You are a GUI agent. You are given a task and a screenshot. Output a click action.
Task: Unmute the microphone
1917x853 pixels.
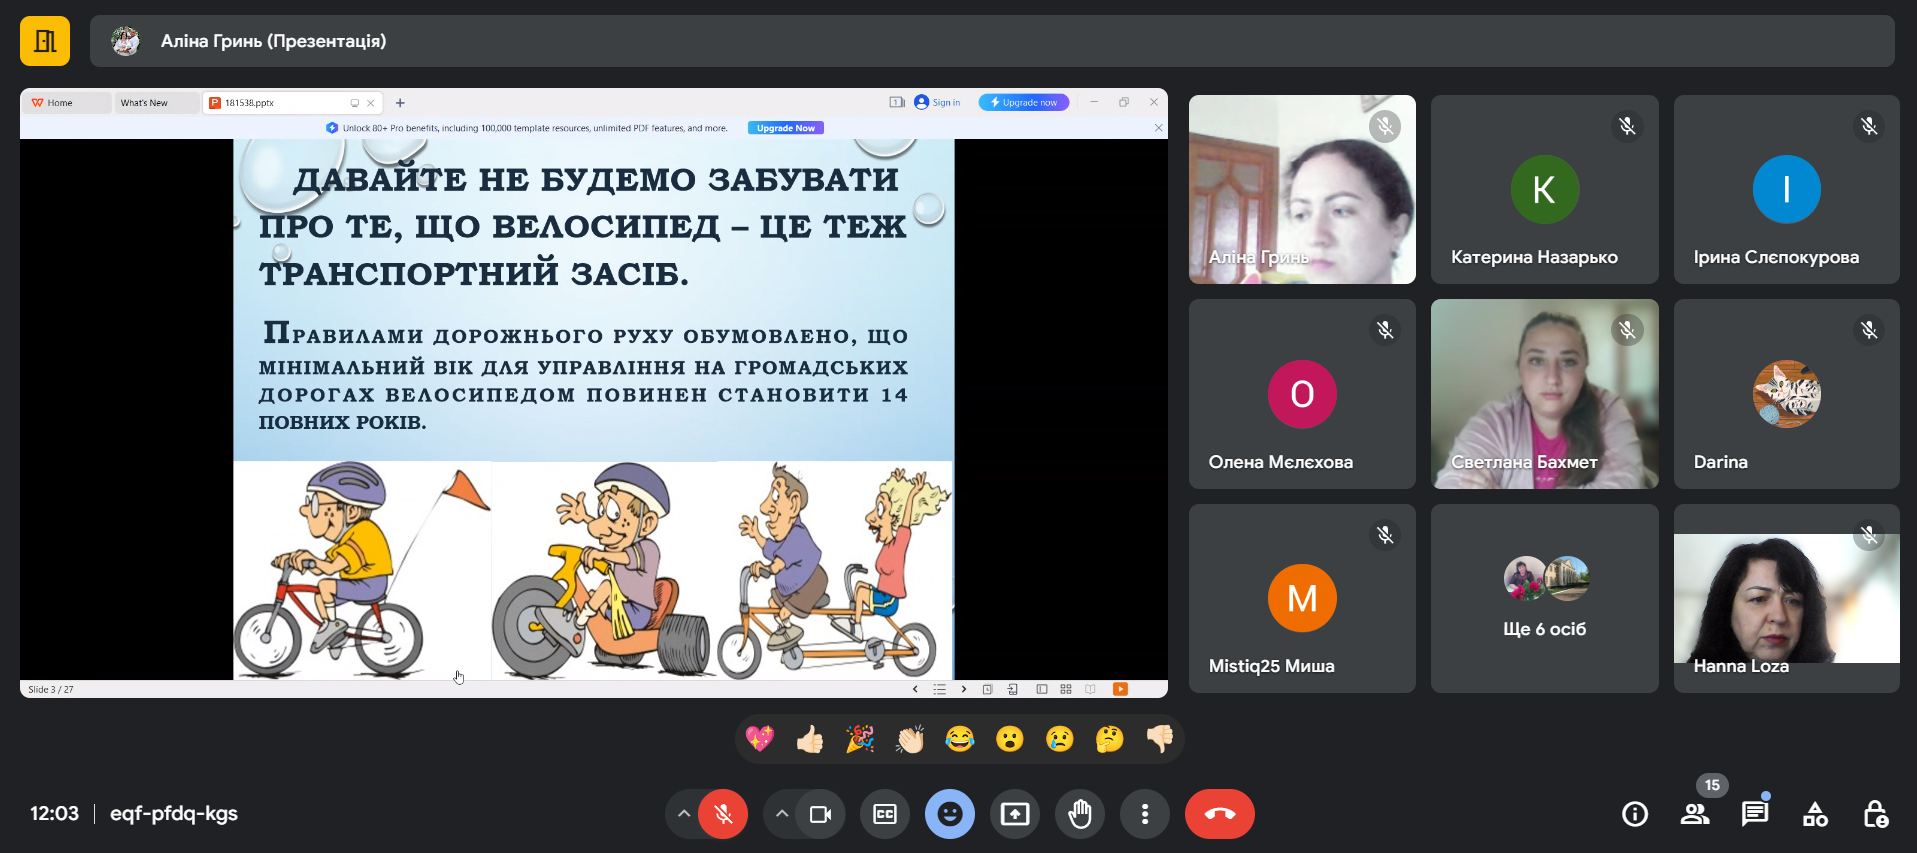point(723,814)
